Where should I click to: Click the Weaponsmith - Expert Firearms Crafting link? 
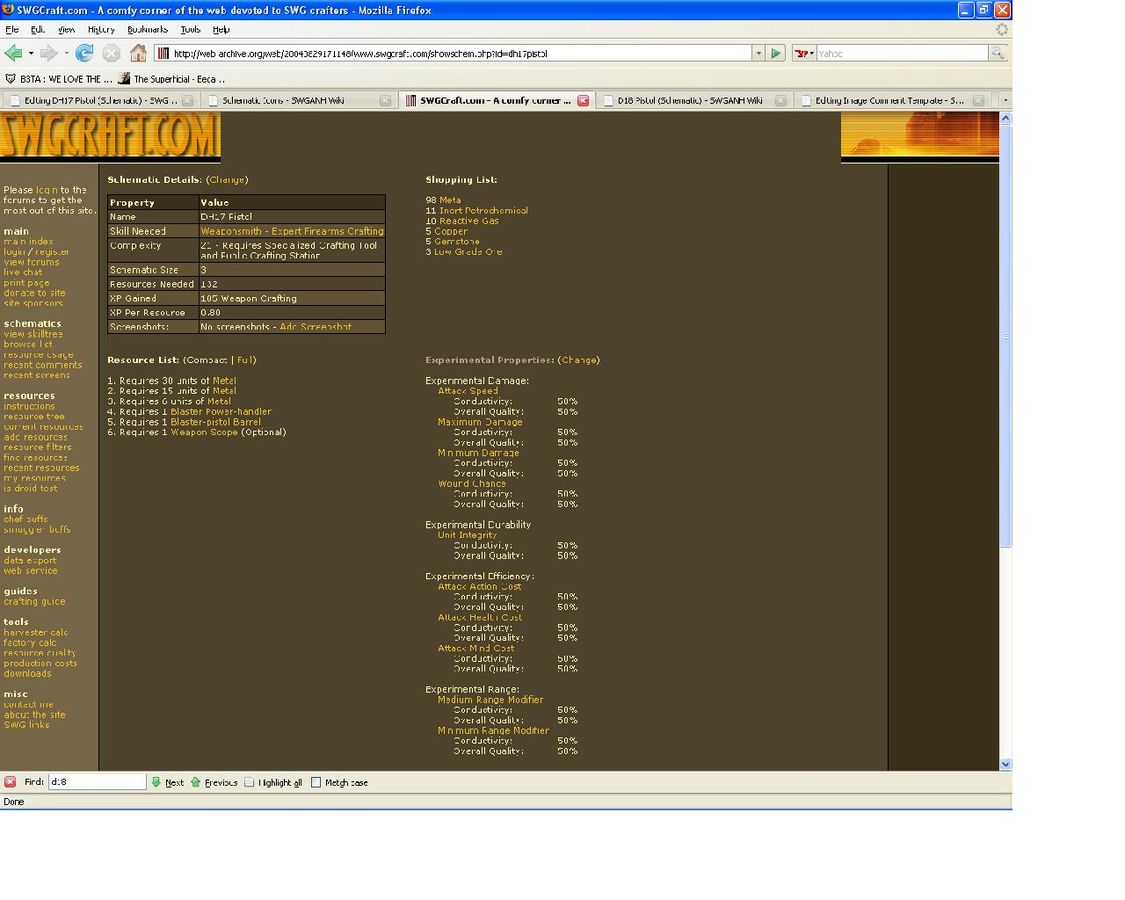[292, 231]
